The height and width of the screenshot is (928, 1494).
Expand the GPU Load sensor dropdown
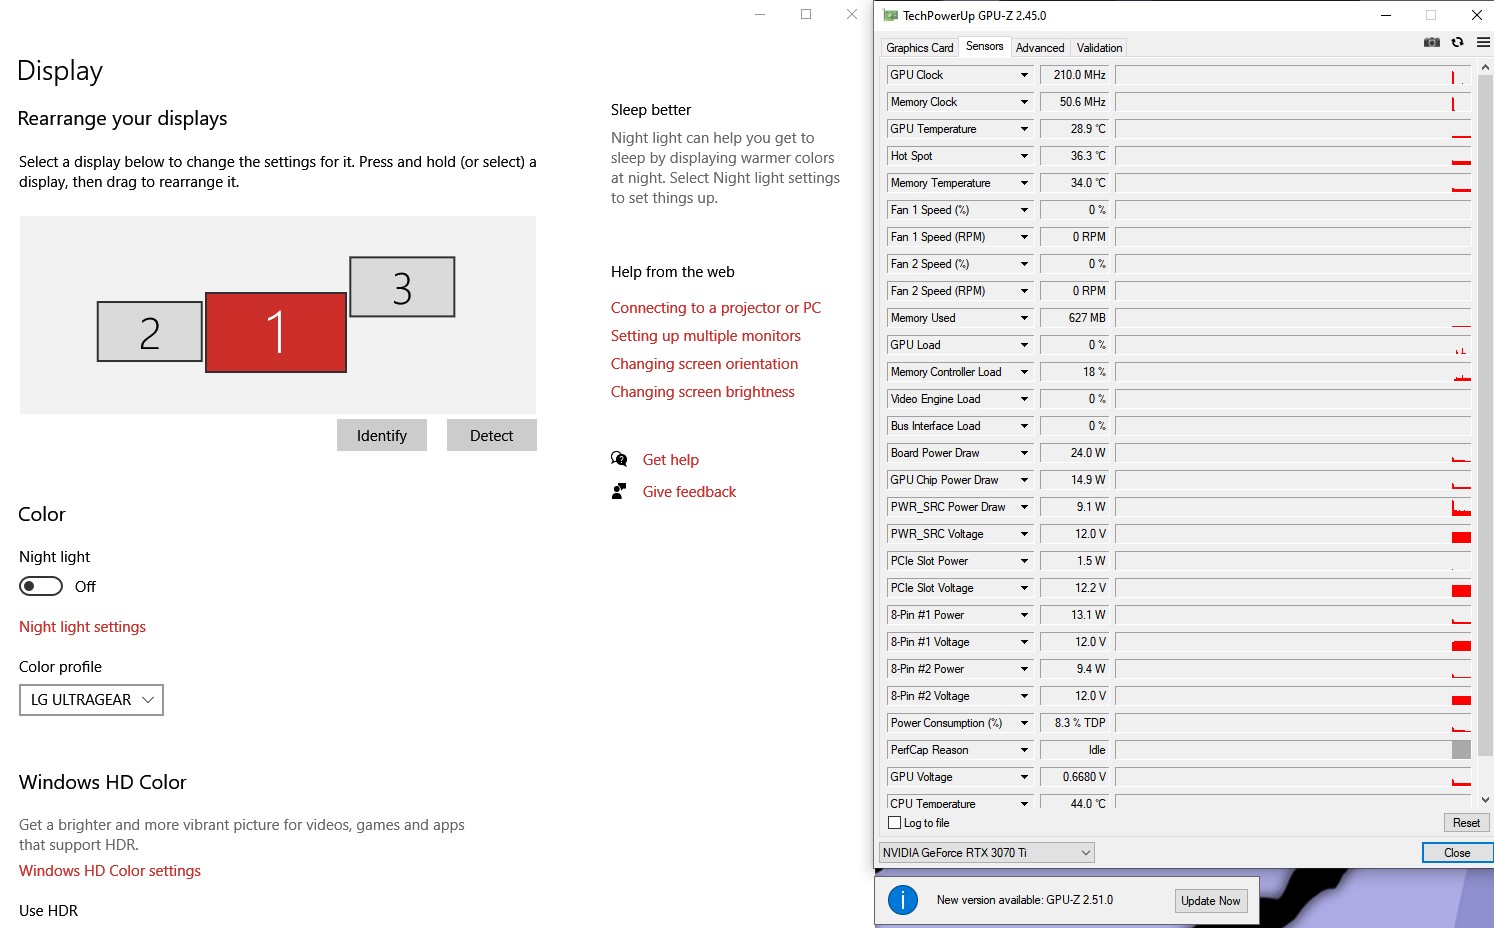pos(1024,345)
